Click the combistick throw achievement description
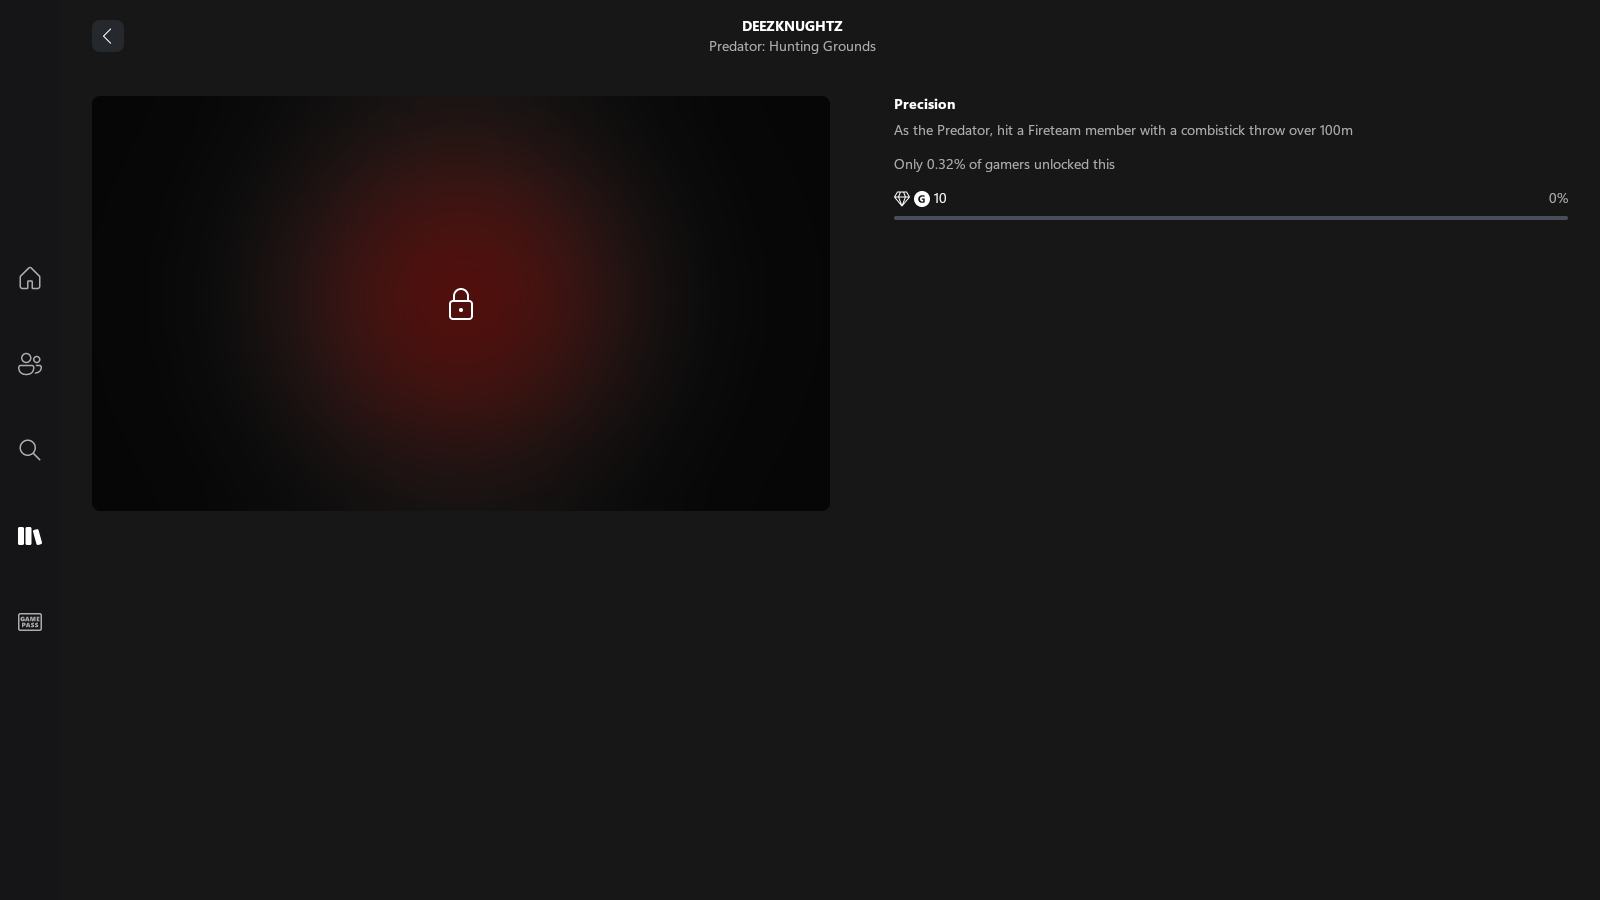The image size is (1600, 900). 1123,130
